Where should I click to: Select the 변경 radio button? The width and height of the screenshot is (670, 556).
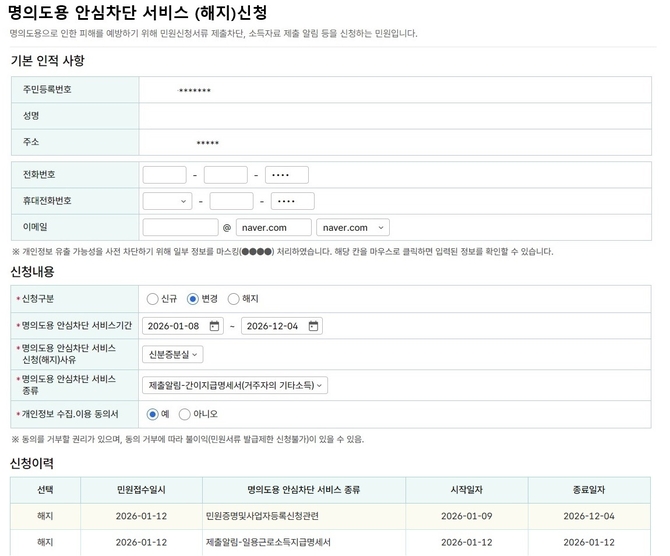click(x=193, y=298)
